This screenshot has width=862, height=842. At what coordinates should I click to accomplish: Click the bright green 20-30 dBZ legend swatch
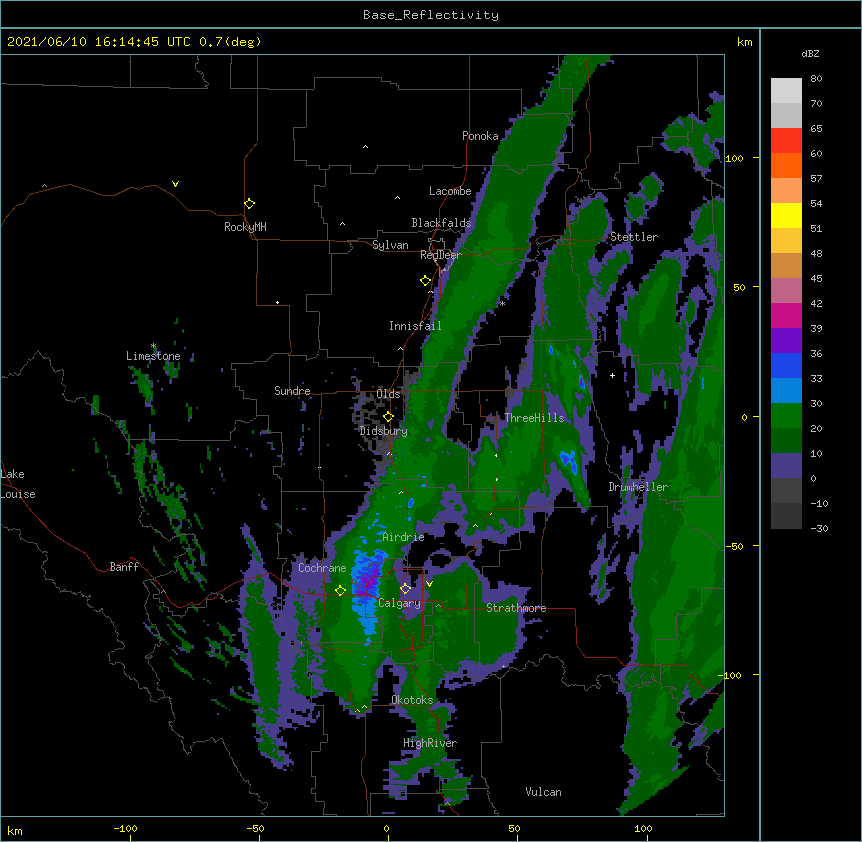(786, 416)
